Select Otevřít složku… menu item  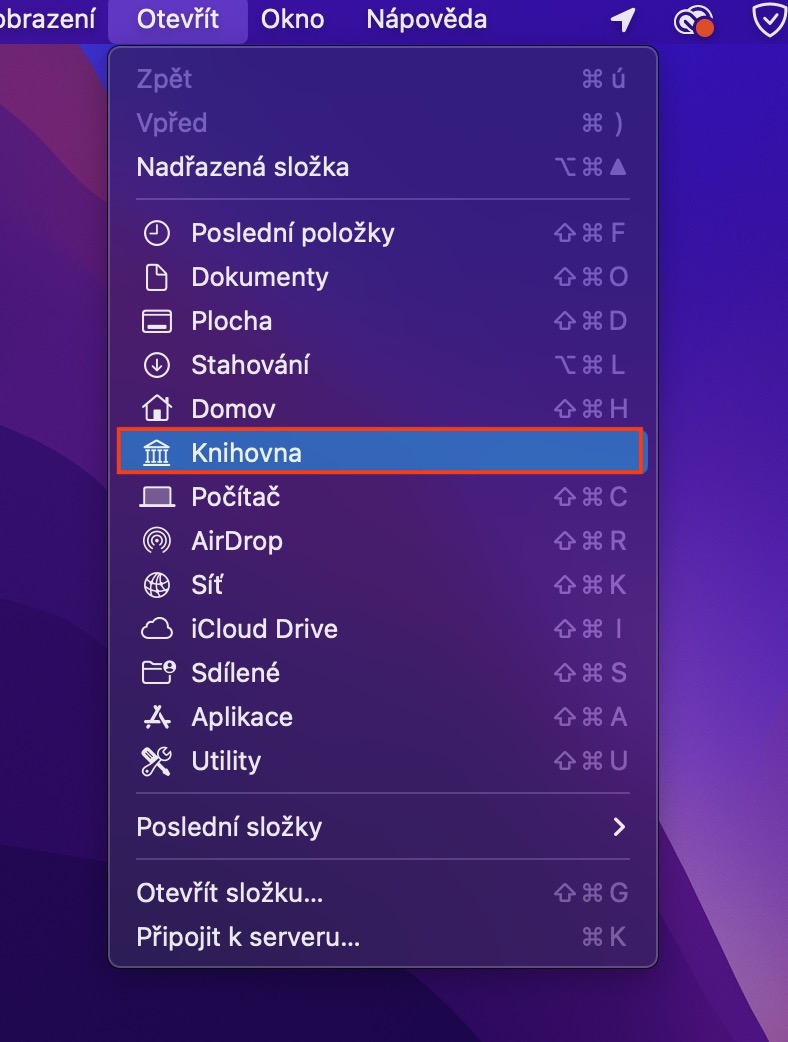tap(230, 893)
